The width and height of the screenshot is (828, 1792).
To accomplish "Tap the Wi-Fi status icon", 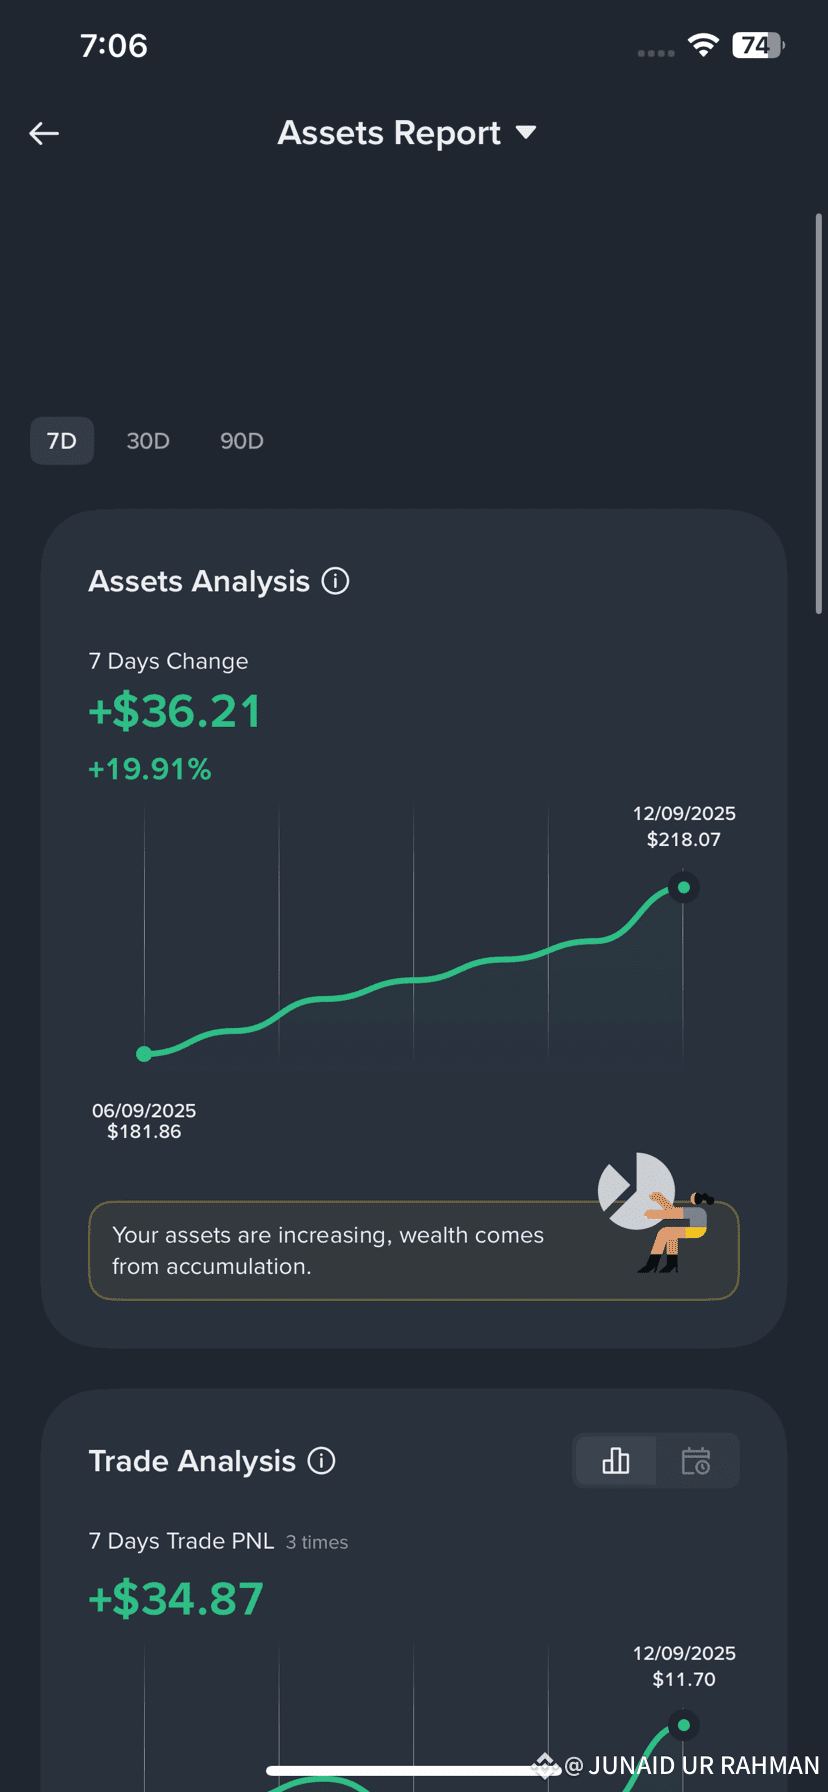I will click(703, 46).
